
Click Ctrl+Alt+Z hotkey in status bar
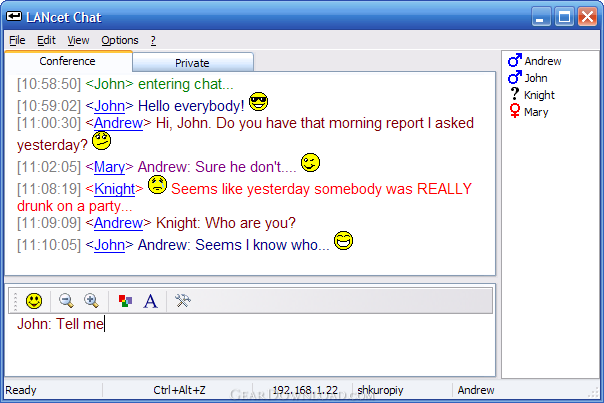(179, 390)
